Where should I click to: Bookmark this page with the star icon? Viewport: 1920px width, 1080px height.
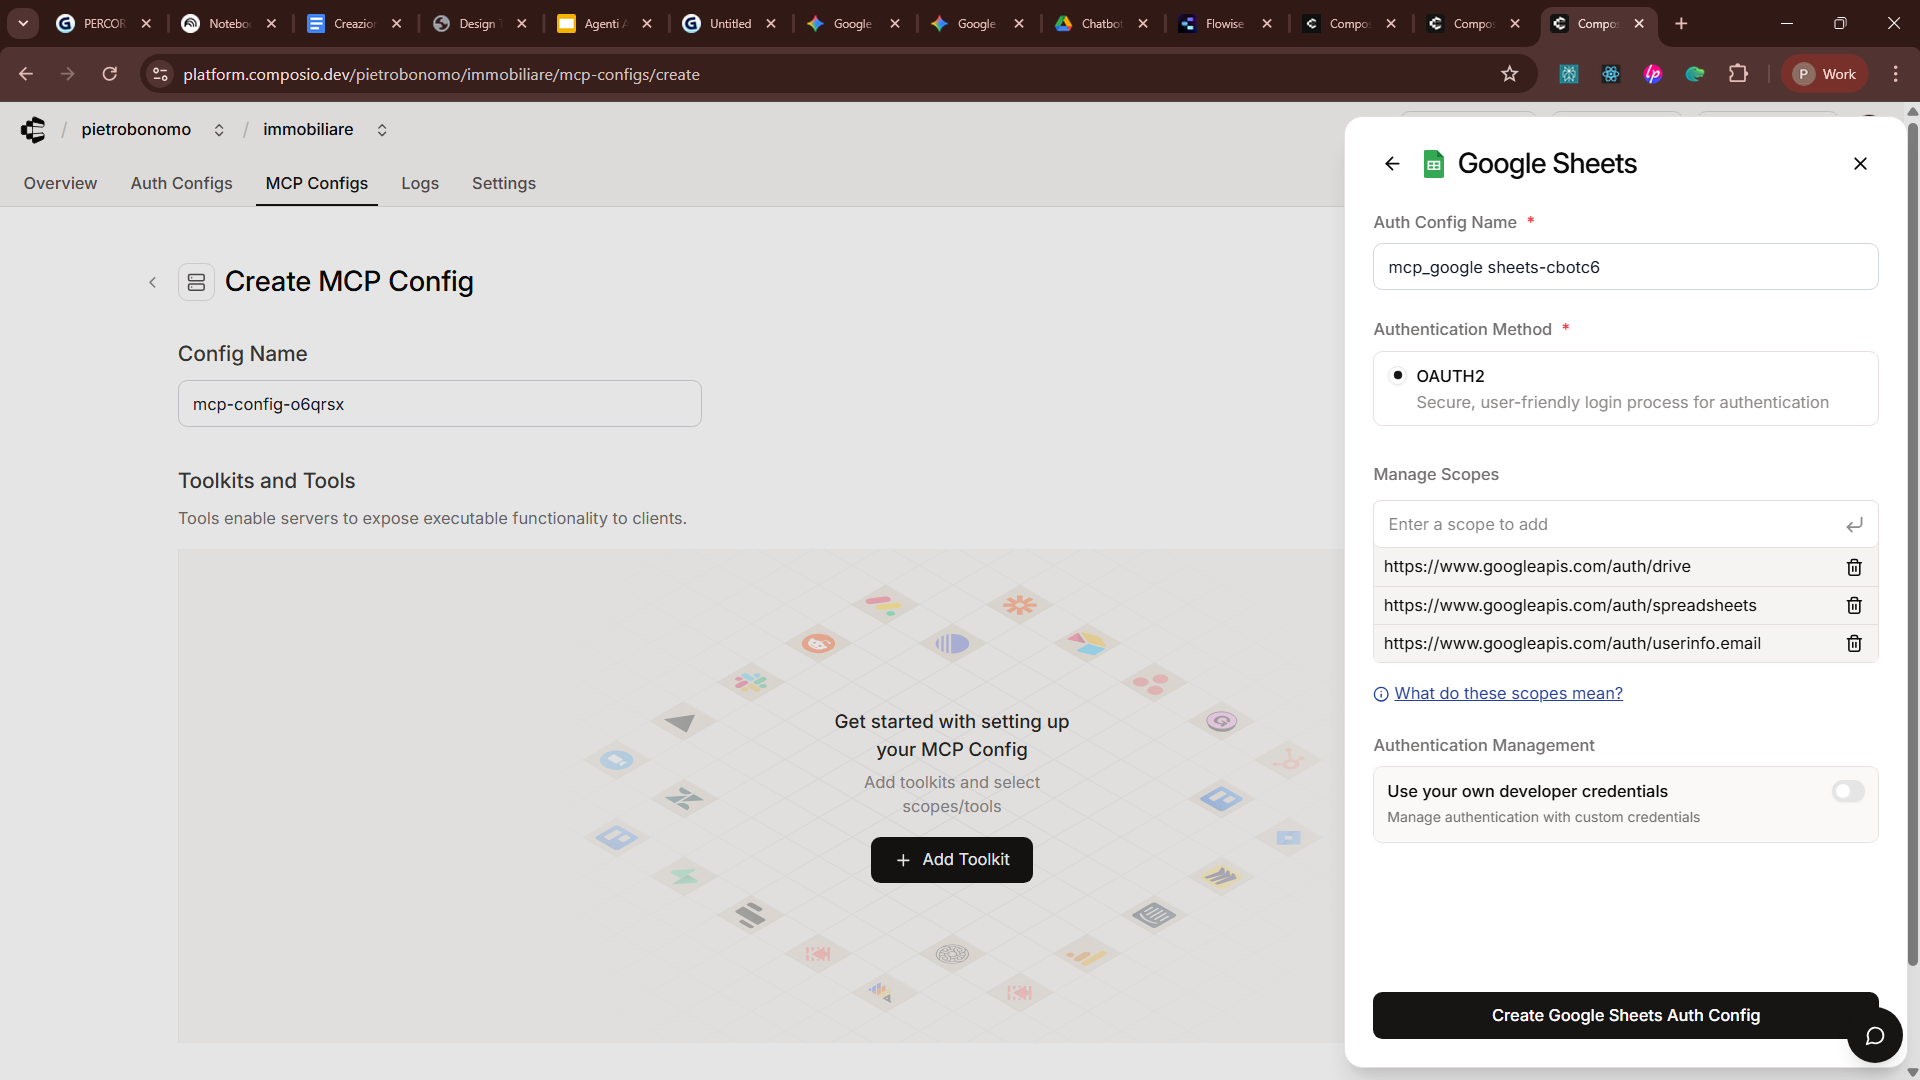[1509, 74]
